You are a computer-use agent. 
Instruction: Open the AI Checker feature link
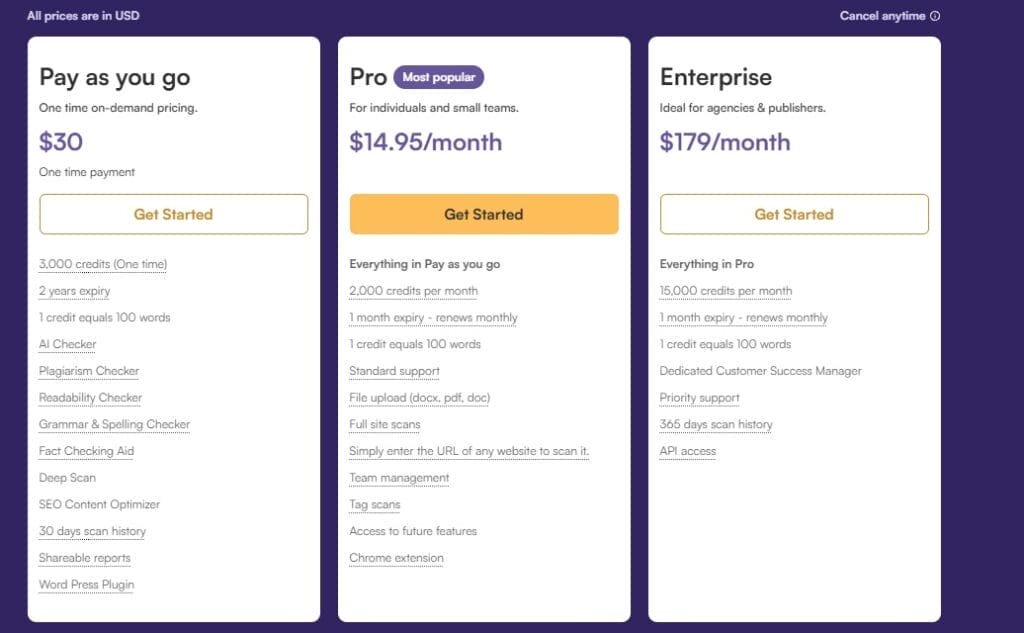click(x=67, y=344)
